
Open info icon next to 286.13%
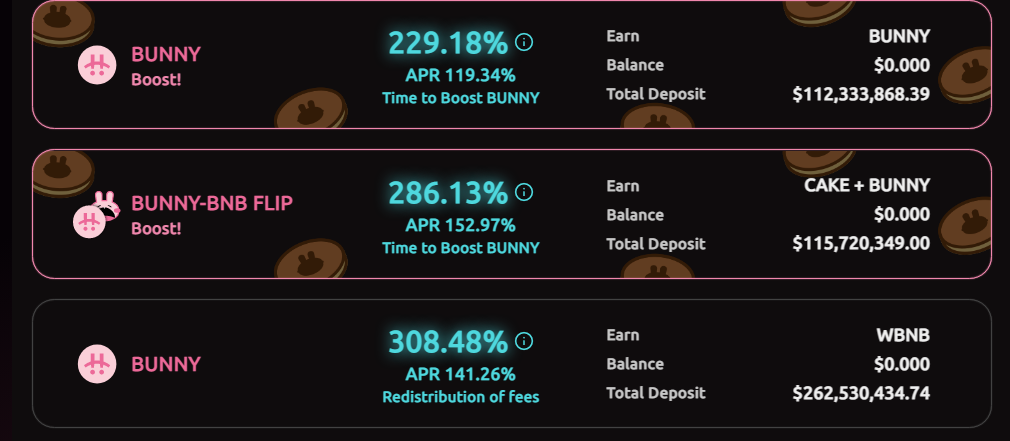524,192
